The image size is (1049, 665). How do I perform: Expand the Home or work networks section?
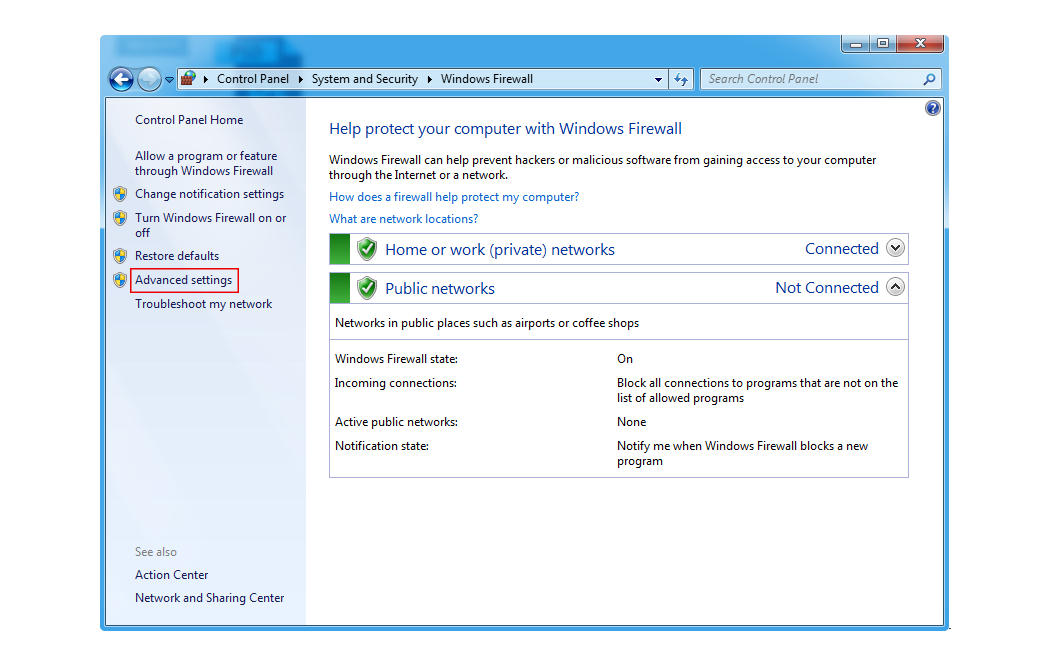point(895,248)
